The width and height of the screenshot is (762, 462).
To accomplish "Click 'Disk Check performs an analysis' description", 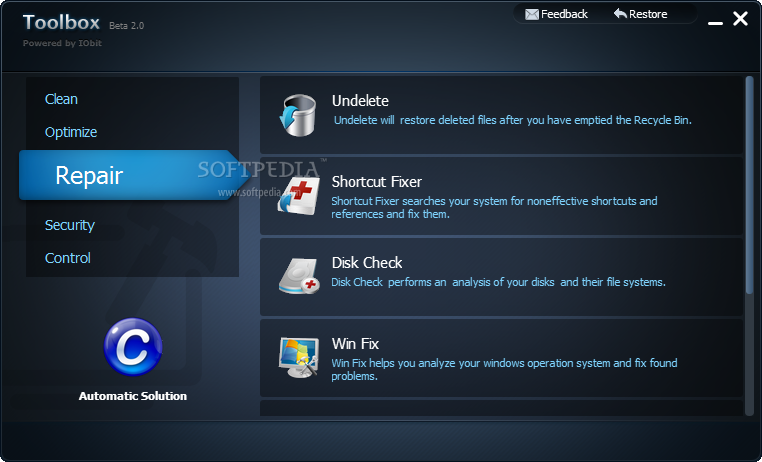I will [498, 282].
